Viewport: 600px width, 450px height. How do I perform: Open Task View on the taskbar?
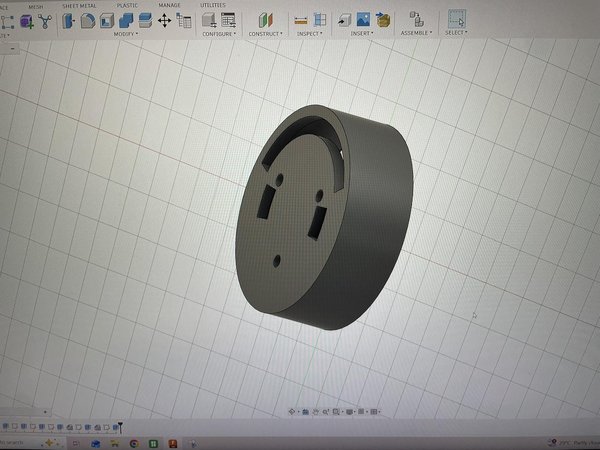coord(76,443)
